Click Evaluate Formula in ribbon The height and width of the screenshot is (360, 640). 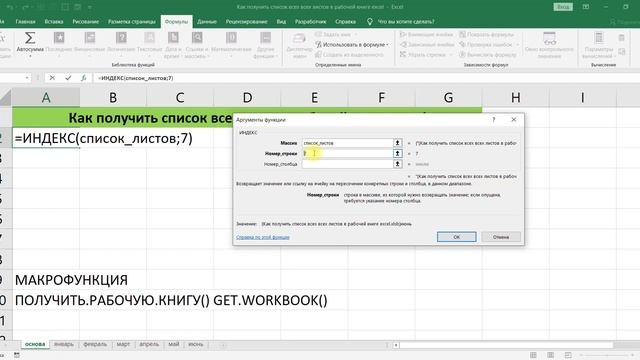488,54
